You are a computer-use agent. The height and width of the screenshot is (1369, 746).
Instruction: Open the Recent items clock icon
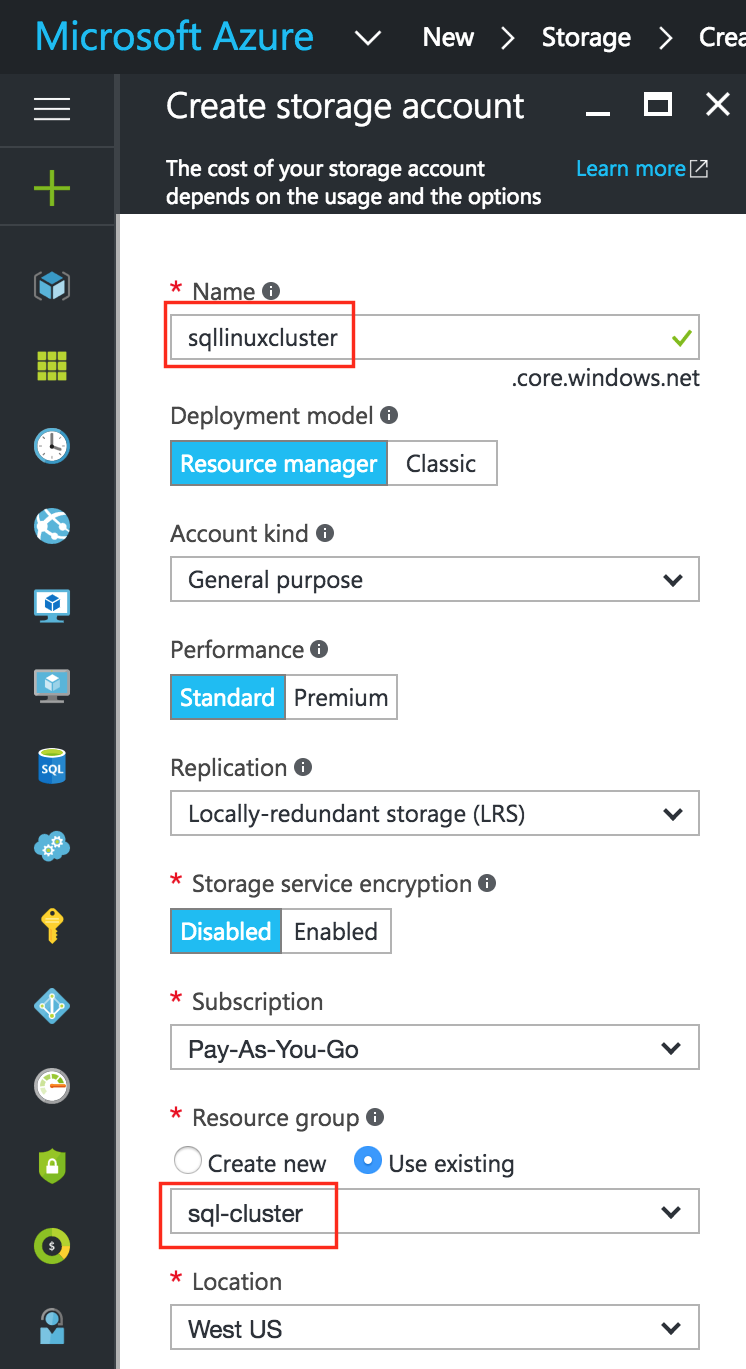click(x=51, y=446)
